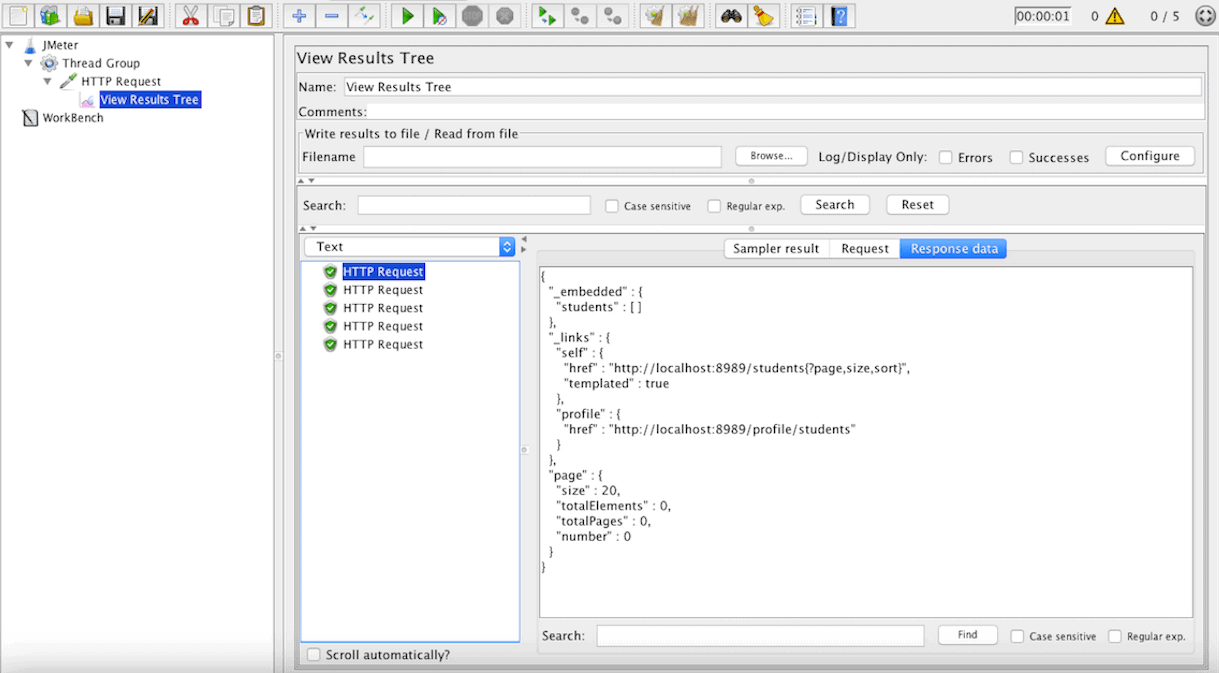Click the Clear All broom icon pair
This screenshot has height=673, width=1219.
pos(687,15)
